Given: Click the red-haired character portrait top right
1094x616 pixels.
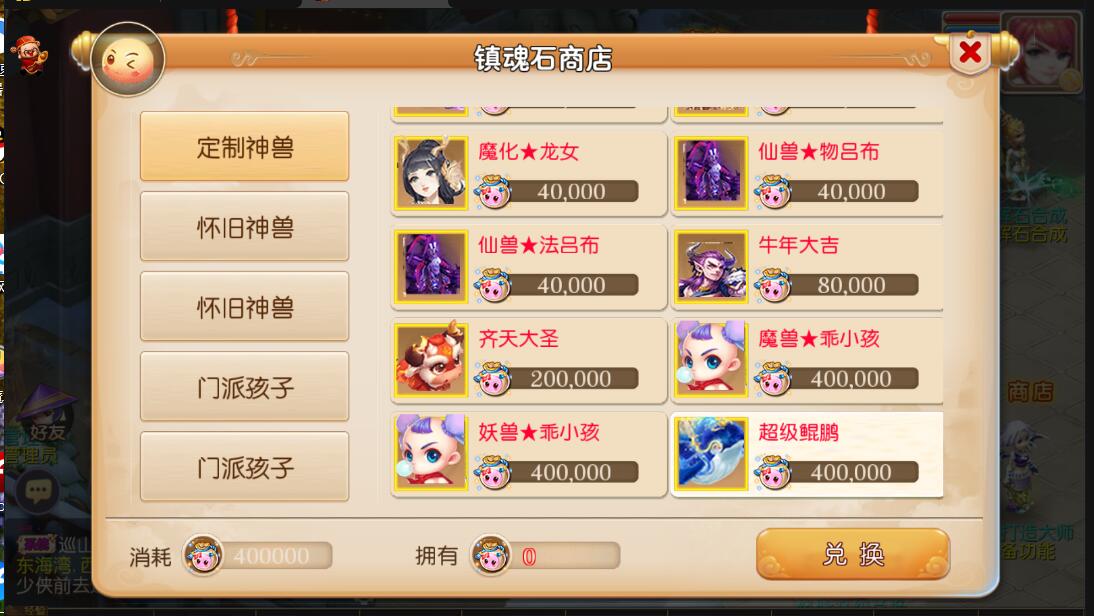Looking at the screenshot, I should point(1042,50).
